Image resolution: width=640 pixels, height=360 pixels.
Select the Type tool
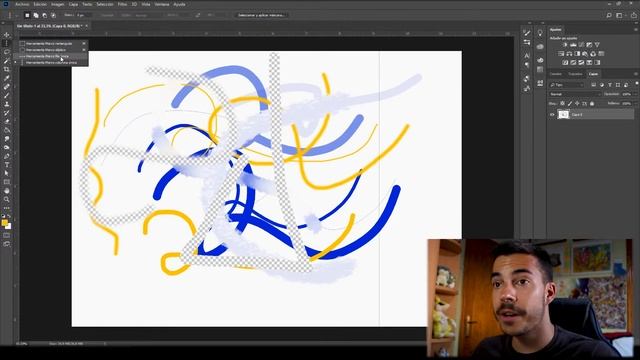(x=7, y=165)
